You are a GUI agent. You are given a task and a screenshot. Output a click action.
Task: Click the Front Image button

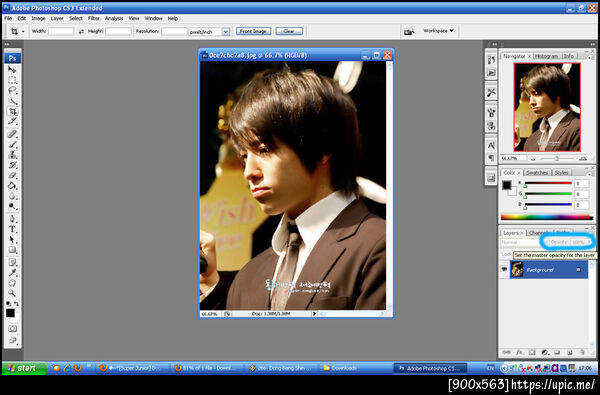click(x=253, y=31)
